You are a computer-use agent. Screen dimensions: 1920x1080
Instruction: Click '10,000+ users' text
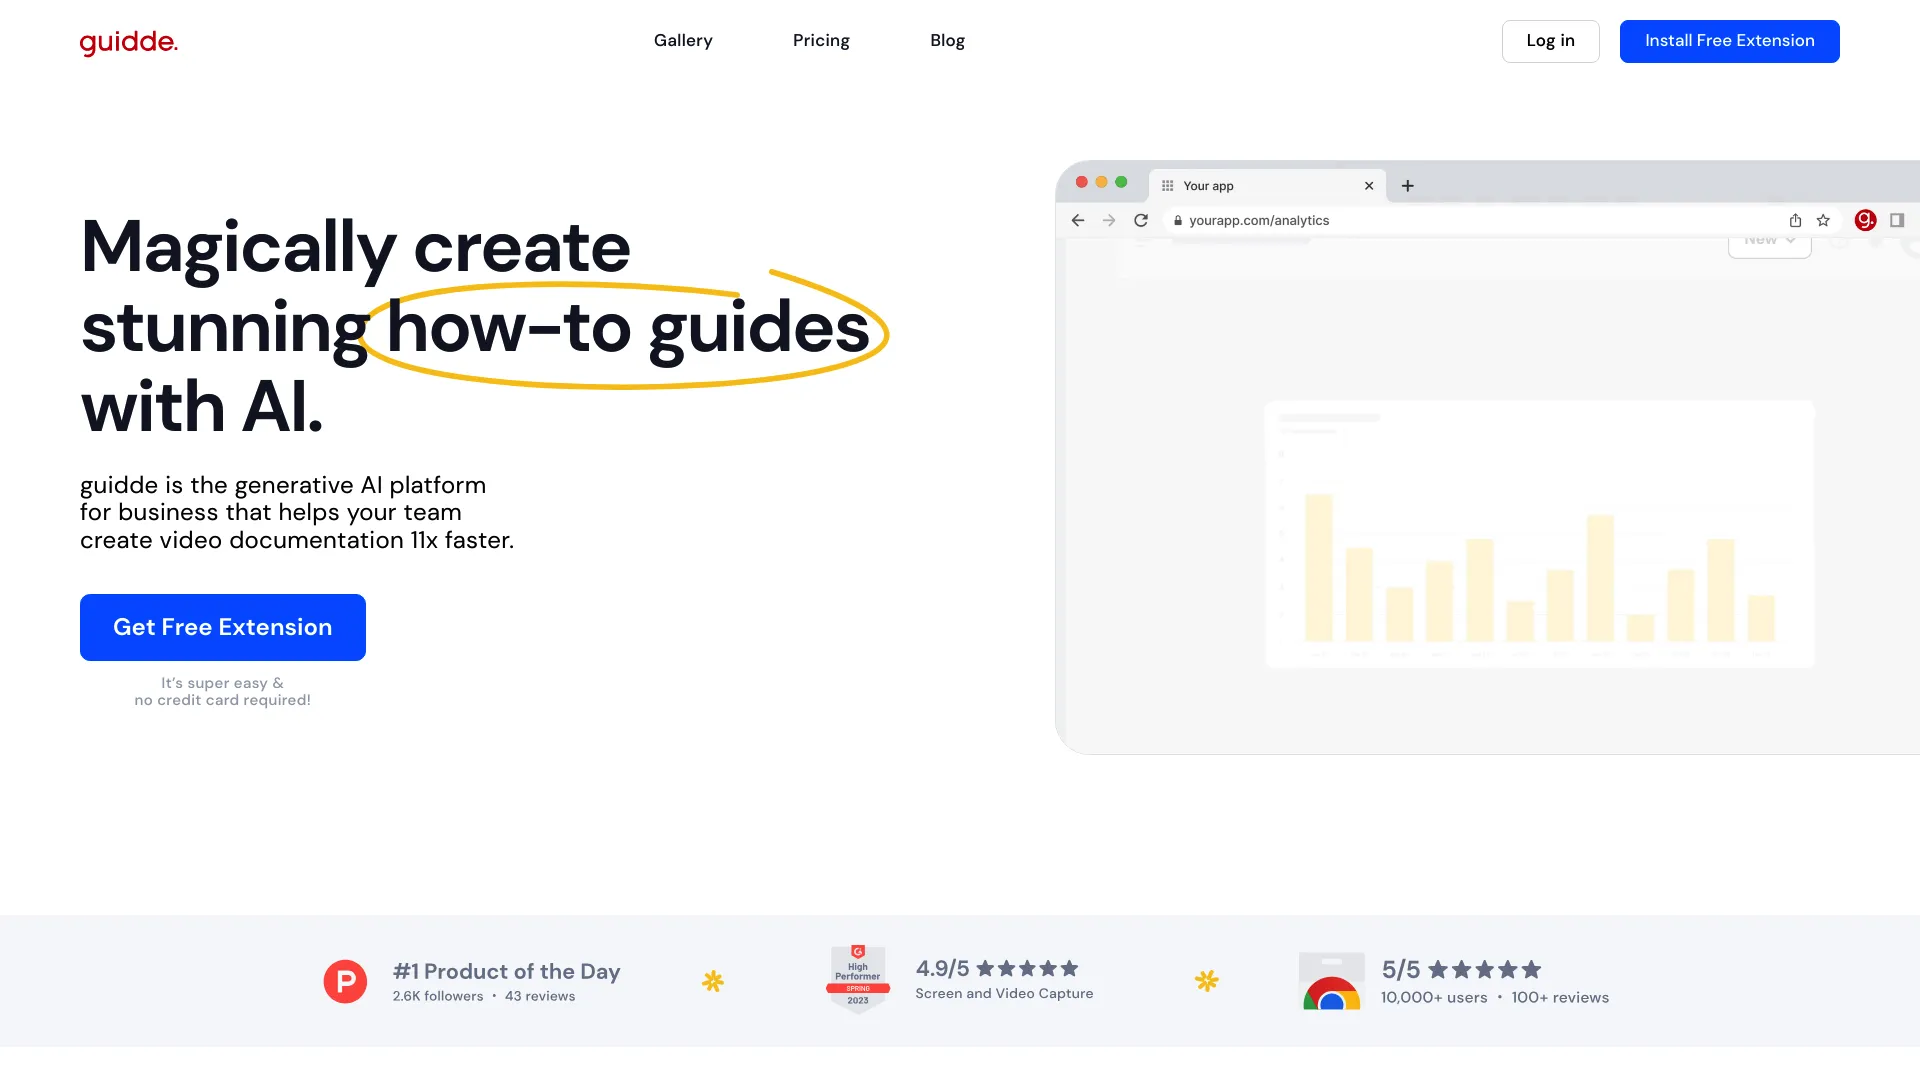point(1434,997)
